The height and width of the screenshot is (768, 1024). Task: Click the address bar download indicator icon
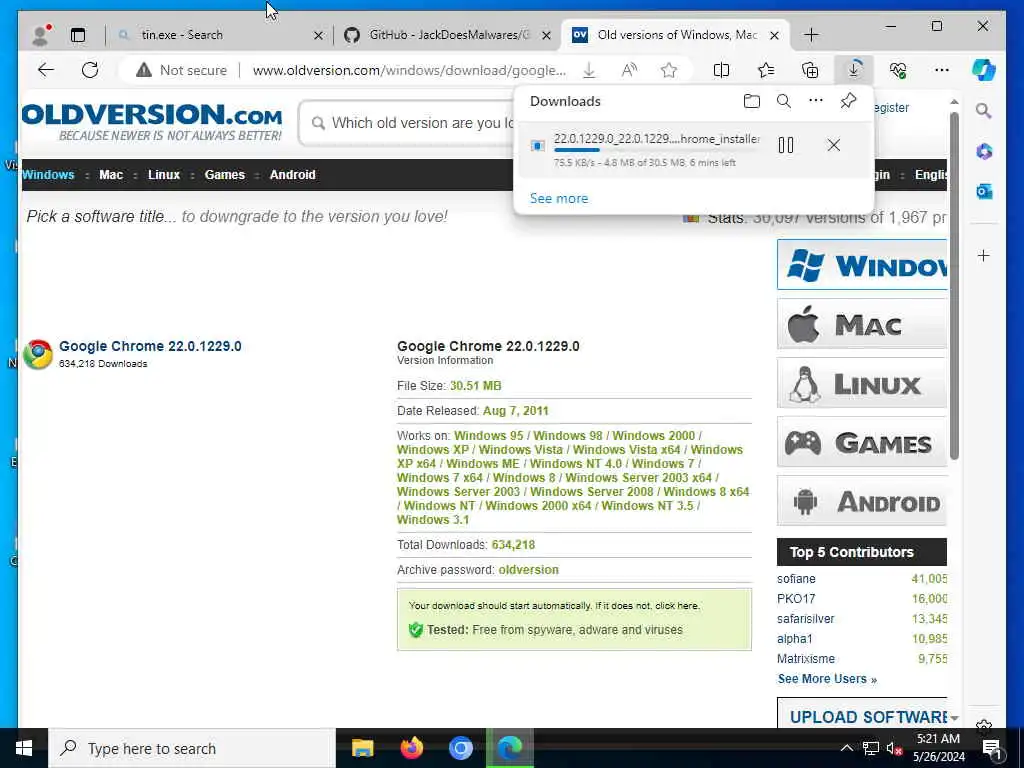pos(589,70)
